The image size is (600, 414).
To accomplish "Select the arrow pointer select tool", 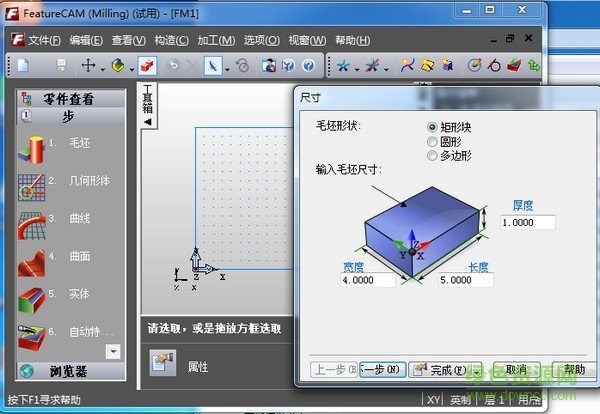I will (212, 66).
